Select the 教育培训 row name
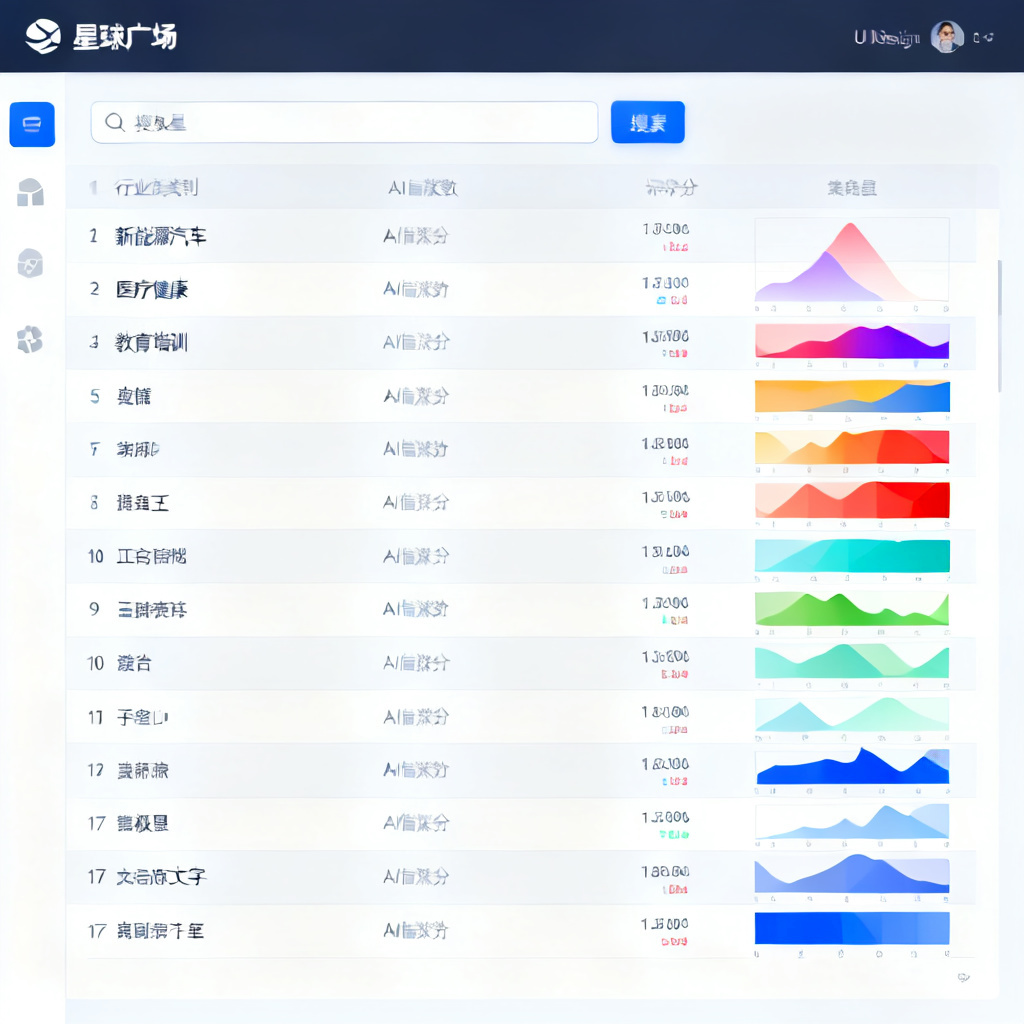Screen dimensions: 1024x1024 pyautogui.click(x=152, y=342)
